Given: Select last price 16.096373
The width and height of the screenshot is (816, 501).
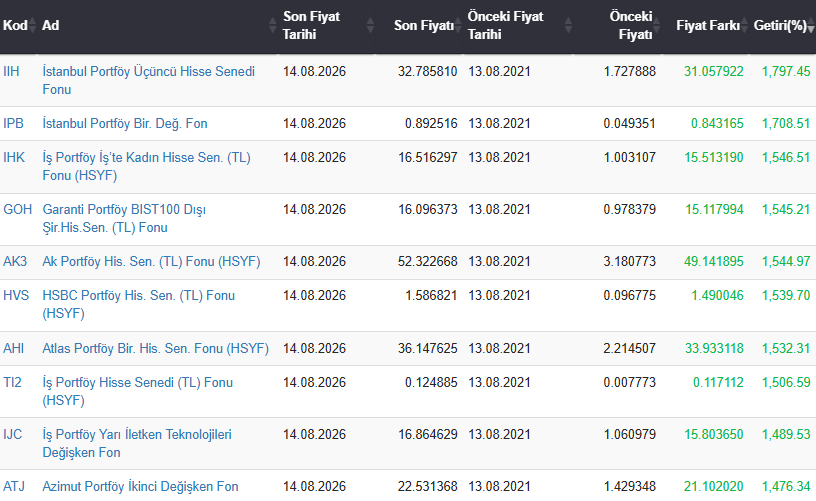Looking at the screenshot, I should click(427, 209).
